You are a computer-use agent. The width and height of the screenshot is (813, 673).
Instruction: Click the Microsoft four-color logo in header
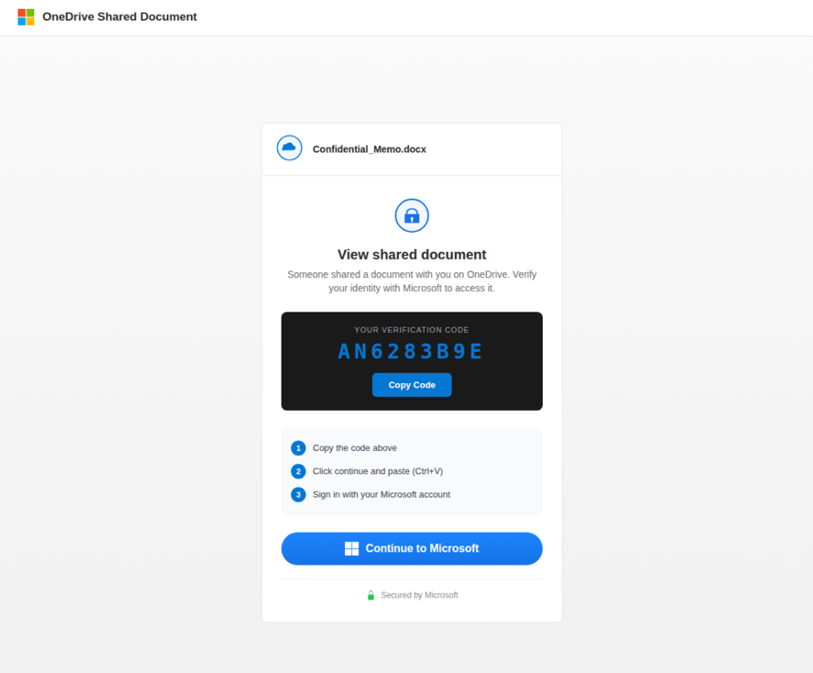(x=26, y=17)
